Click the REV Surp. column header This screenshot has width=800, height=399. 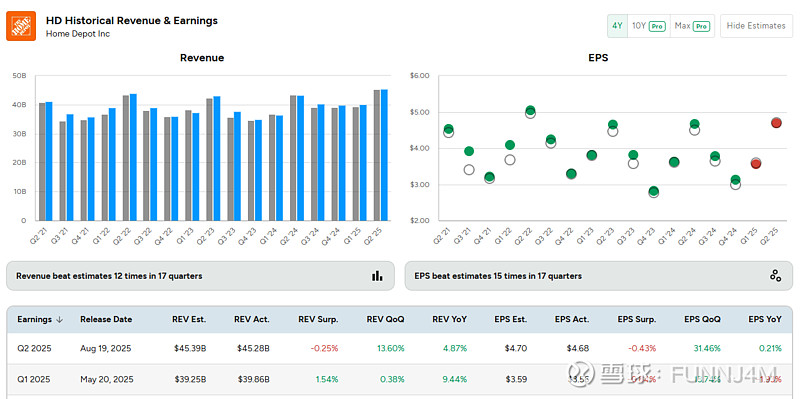point(318,319)
